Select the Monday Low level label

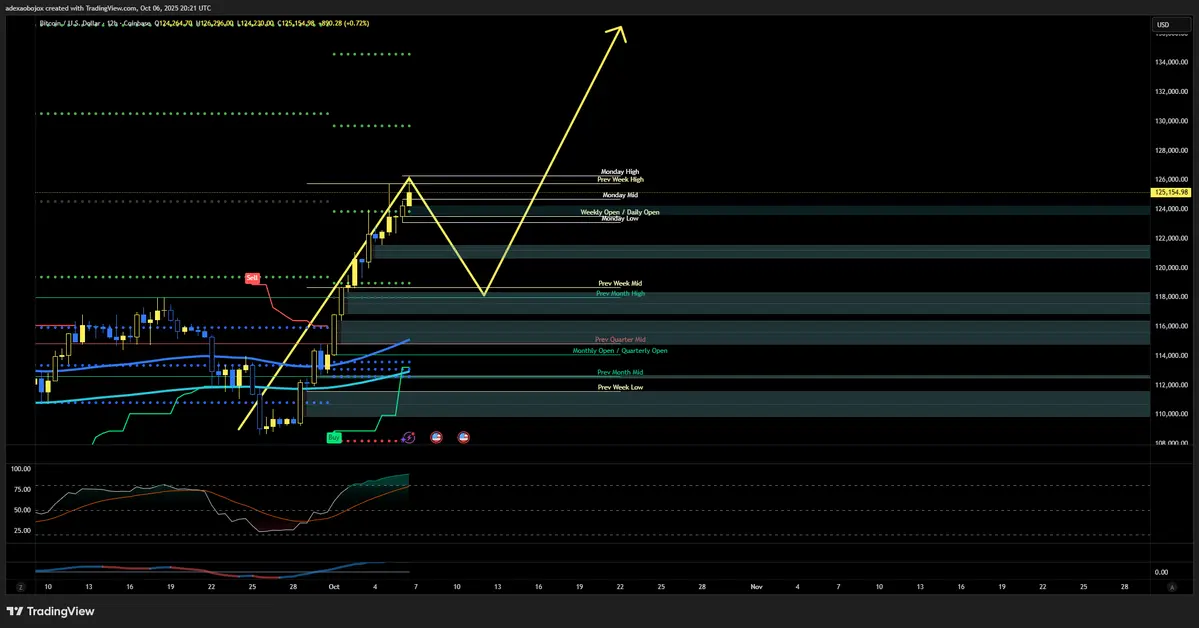click(x=620, y=219)
